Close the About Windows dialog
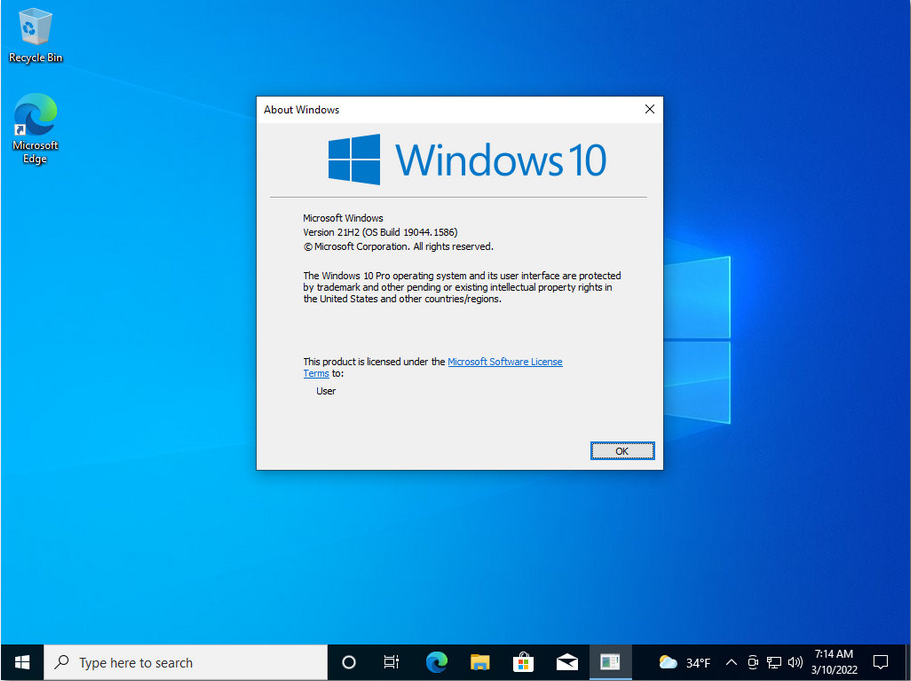The image size is (911, 681). pos(650,109)
